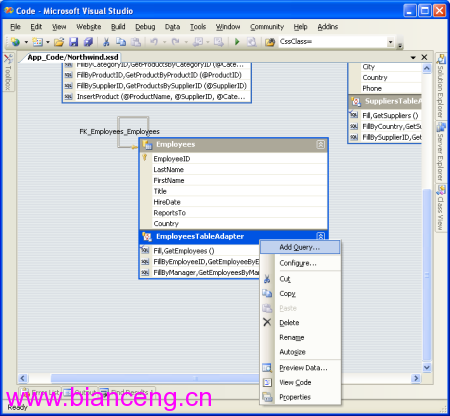Open the File menu
The image size is (450, 416).
(x=15, y=27)
